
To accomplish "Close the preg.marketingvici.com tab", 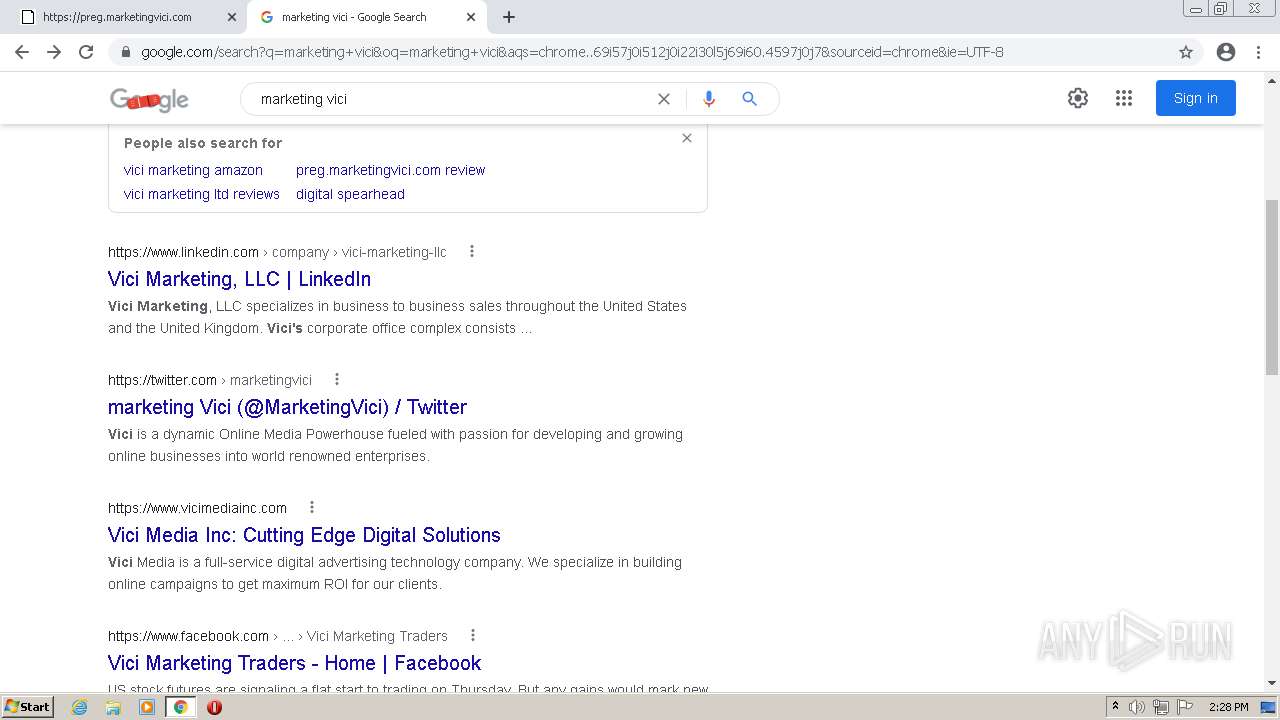I will coord(232,17).
